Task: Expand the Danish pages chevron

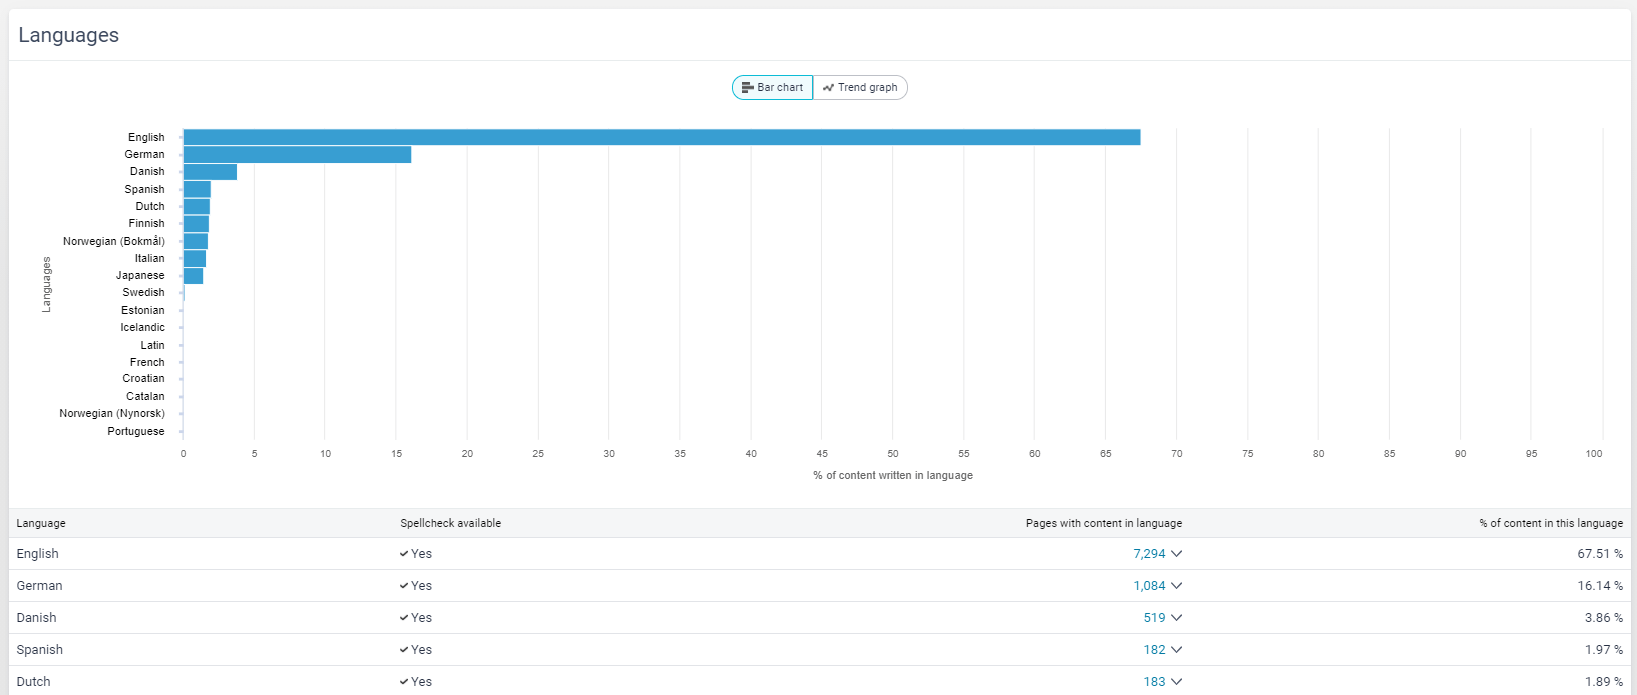Action: click(1177, 618)
